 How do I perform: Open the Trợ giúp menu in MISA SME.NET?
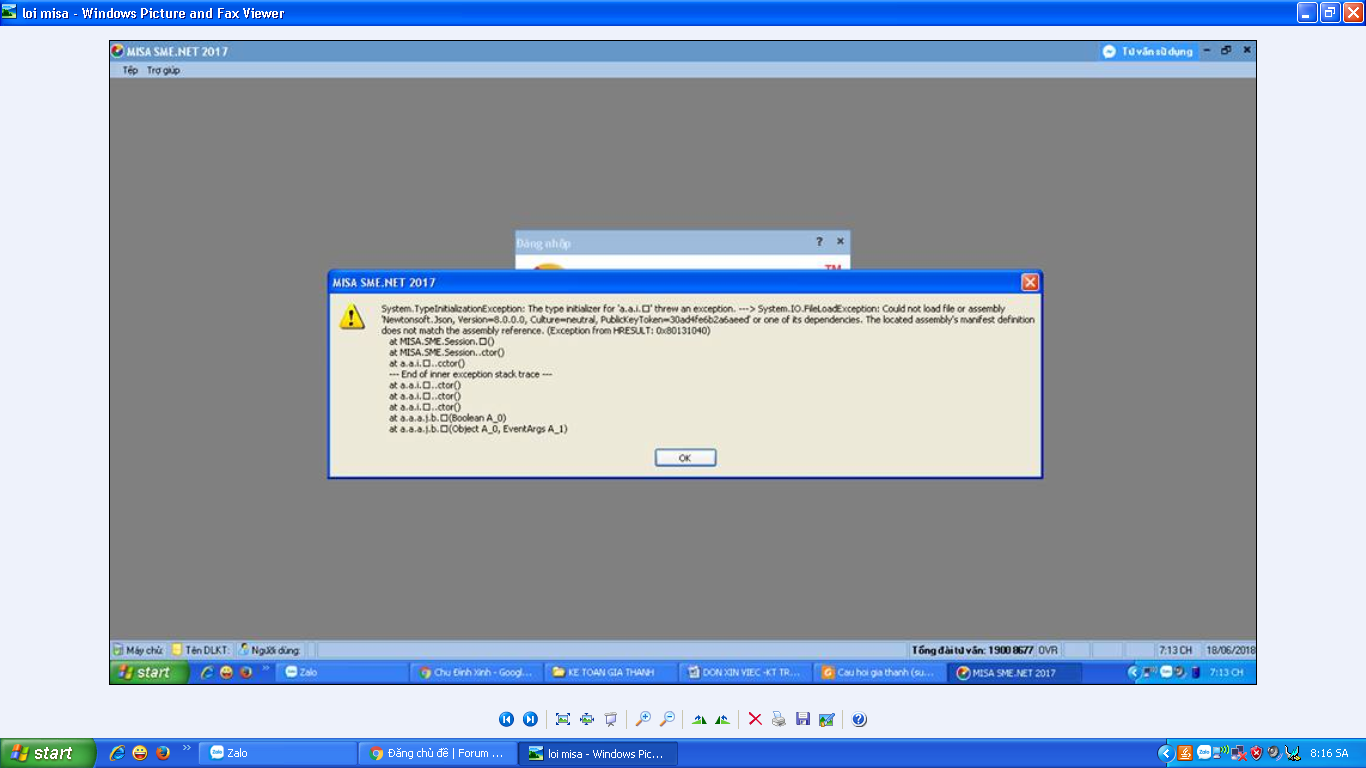tap(163, 70)
